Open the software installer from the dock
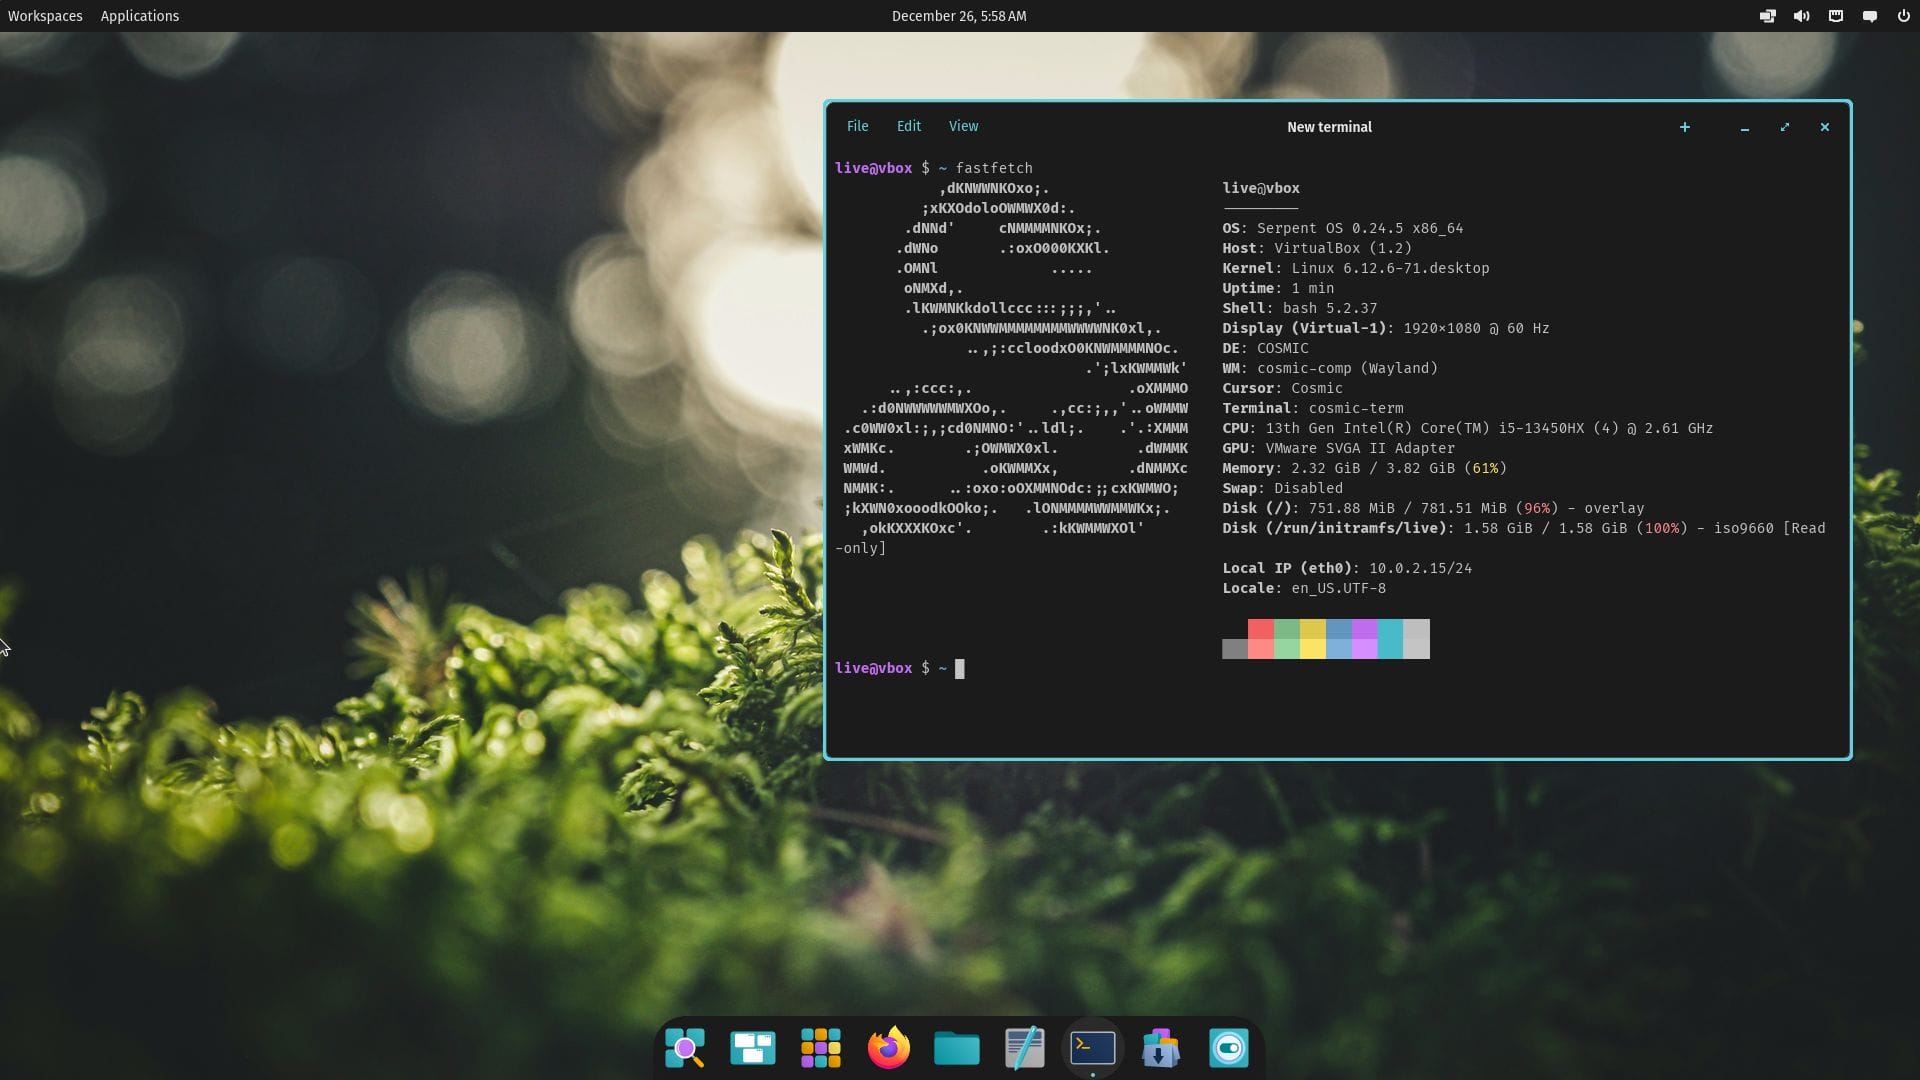1920x1080 pixels. pyautogui.click(x=1161, y=1048)
